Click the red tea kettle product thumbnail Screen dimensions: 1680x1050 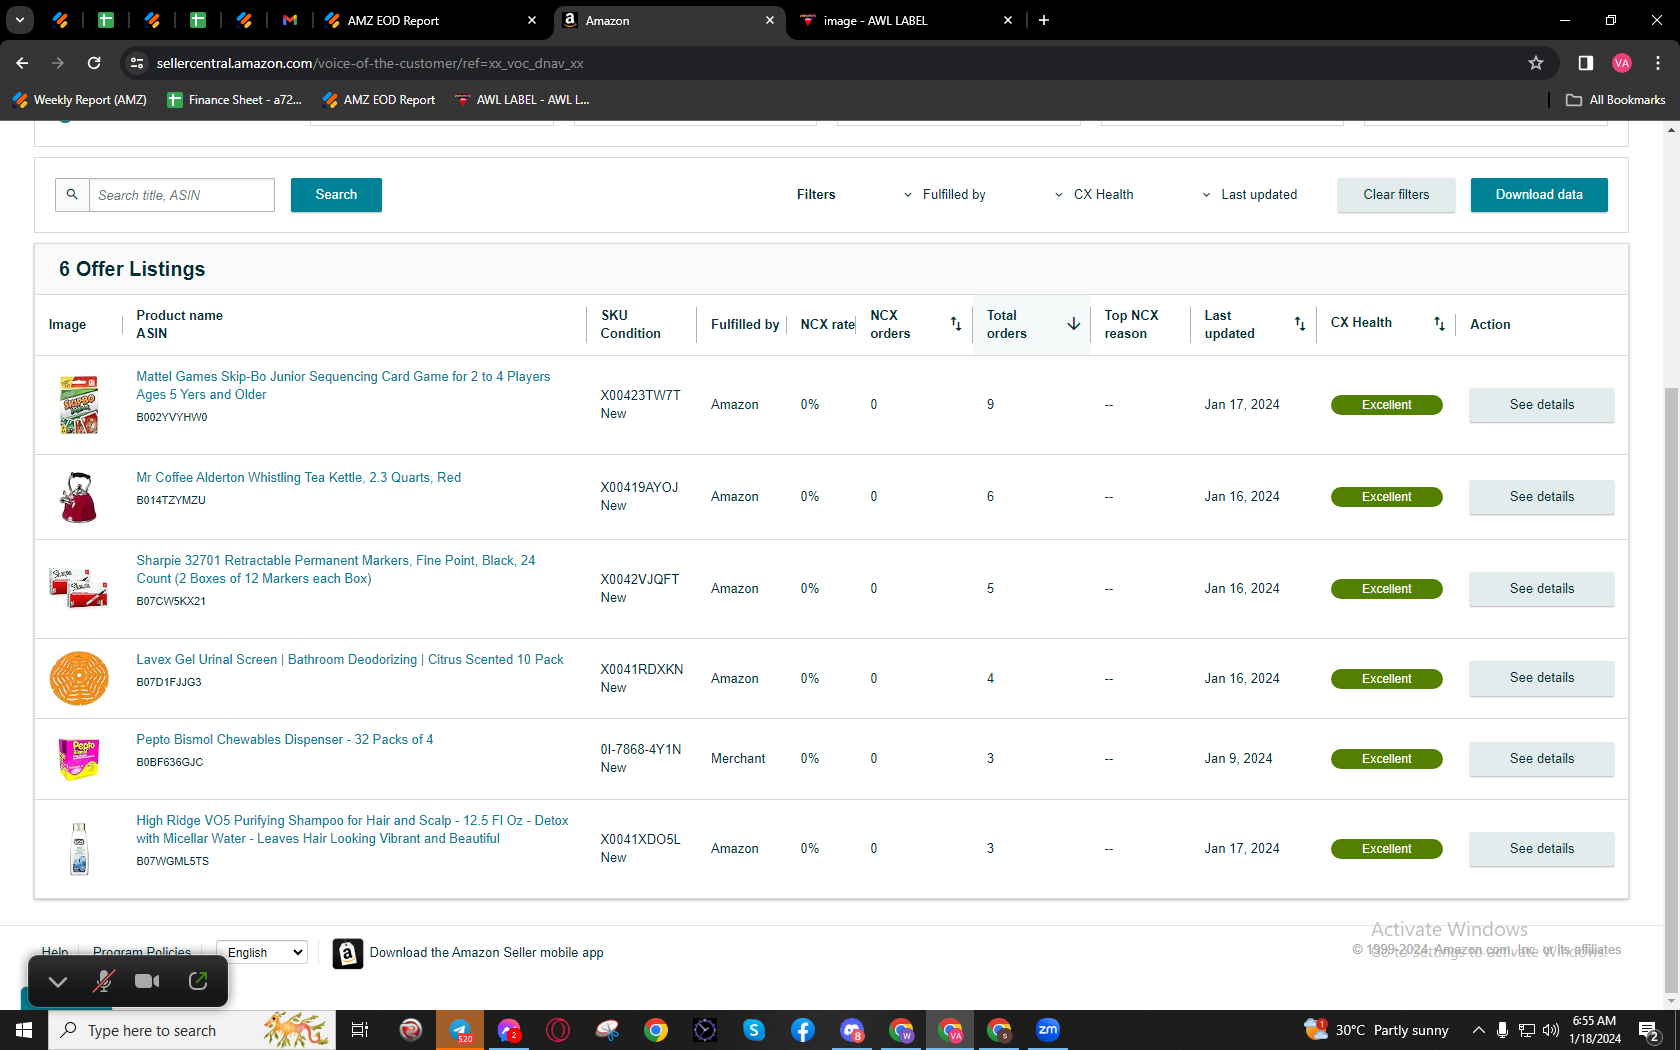point(79,497)
